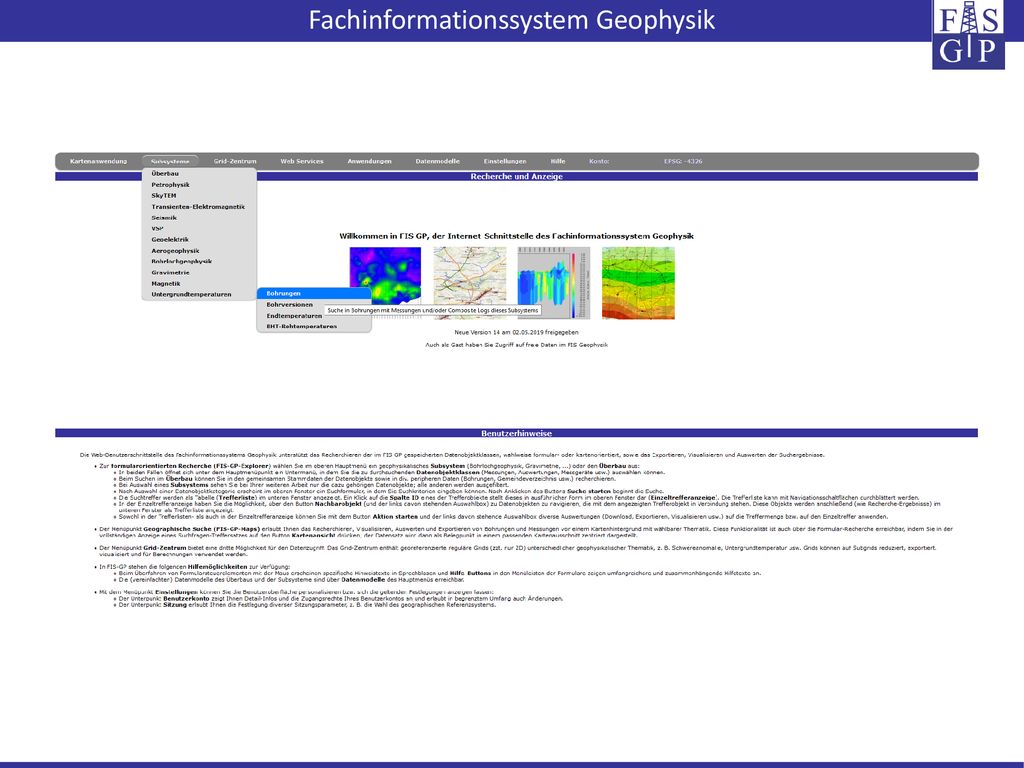Select Aerogeophysik subsystem entry

[x=199, y=251]
